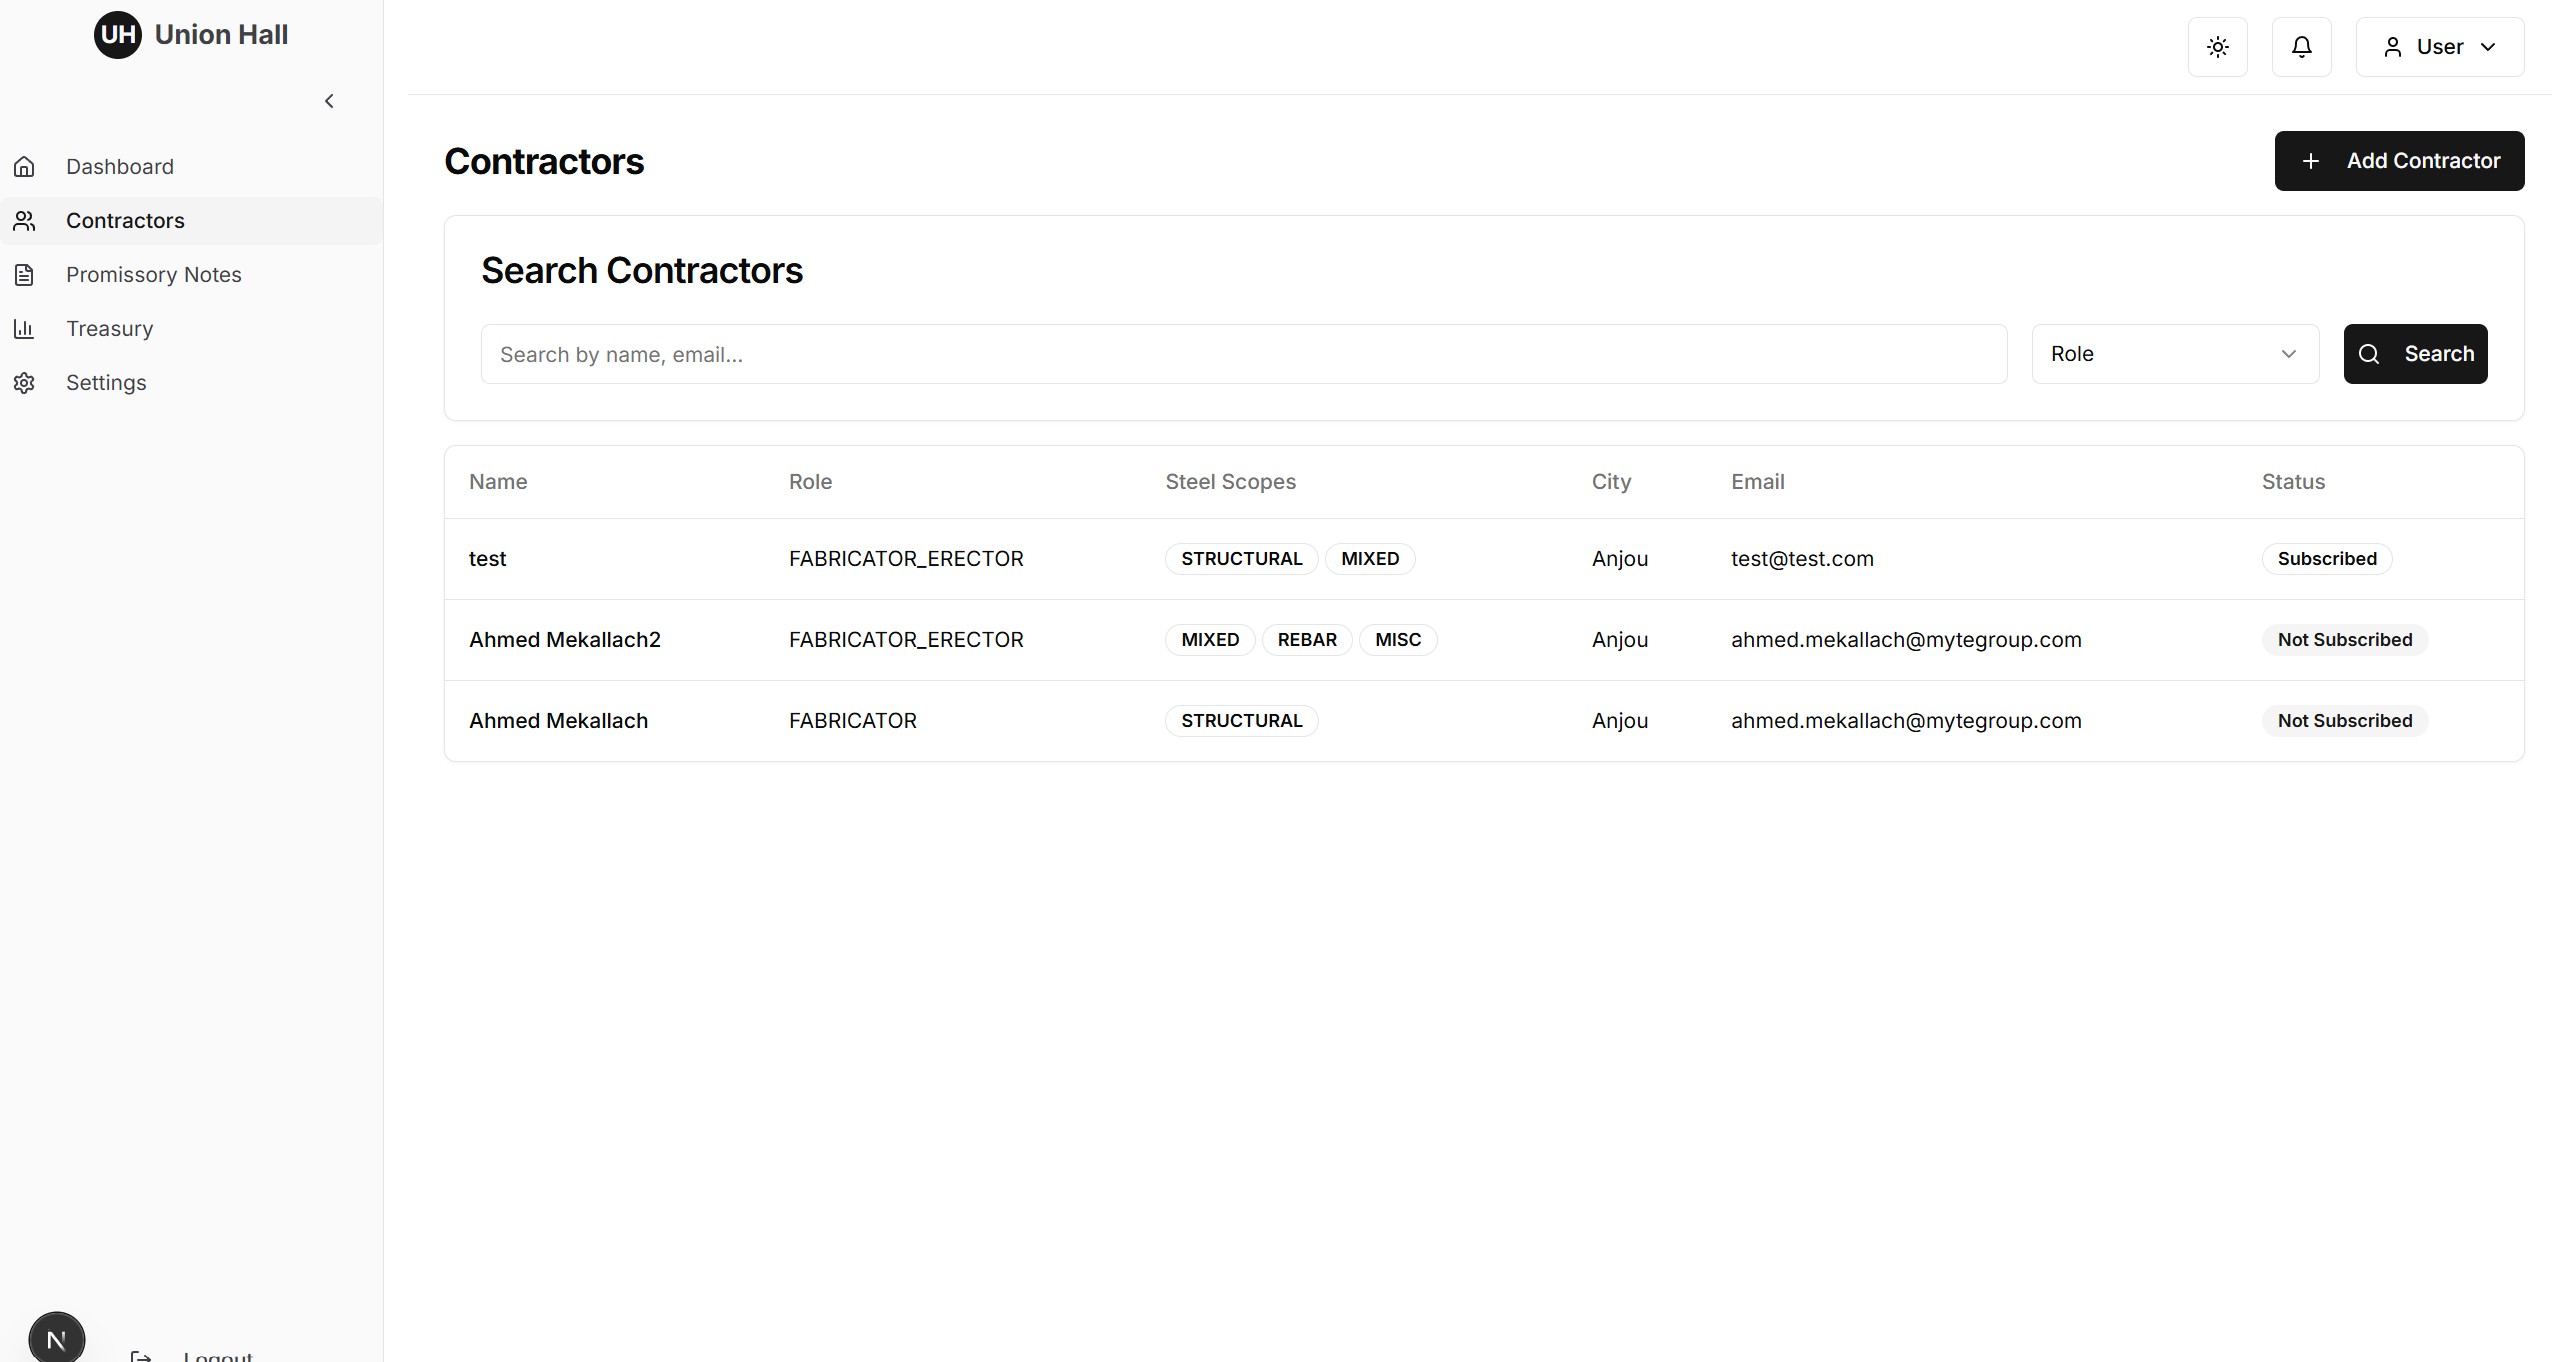
Task: Expand the User account menu
Action: [2440, 46]
